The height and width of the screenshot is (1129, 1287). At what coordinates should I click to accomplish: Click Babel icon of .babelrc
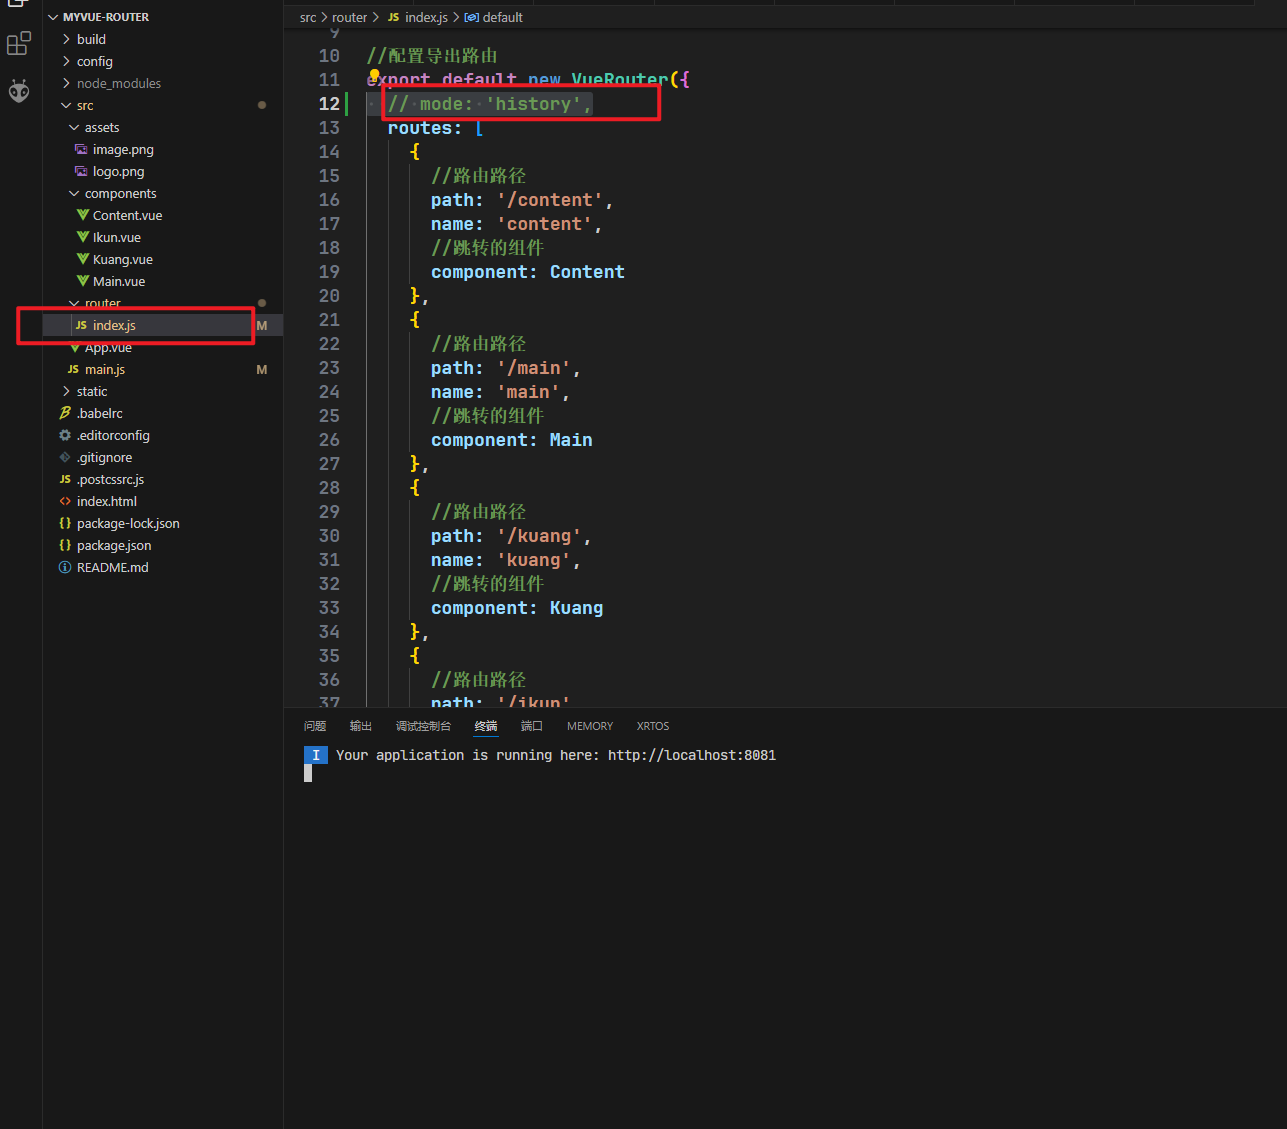point(66,413)
